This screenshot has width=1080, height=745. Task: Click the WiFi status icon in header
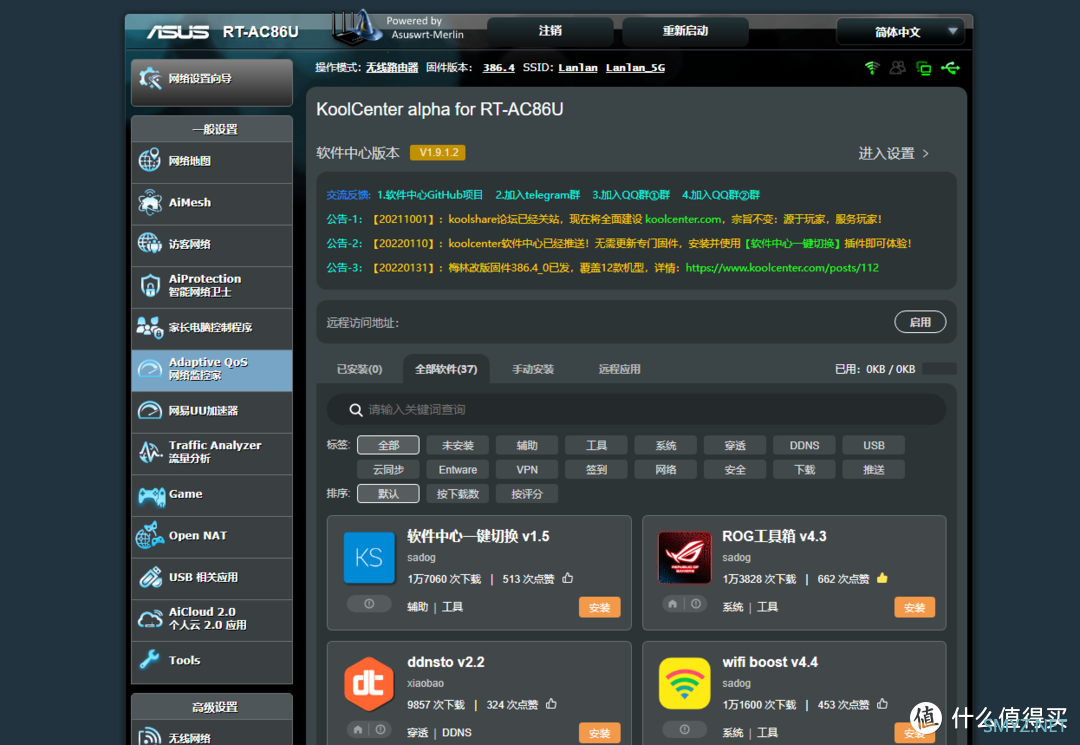(x=872, y=67)
